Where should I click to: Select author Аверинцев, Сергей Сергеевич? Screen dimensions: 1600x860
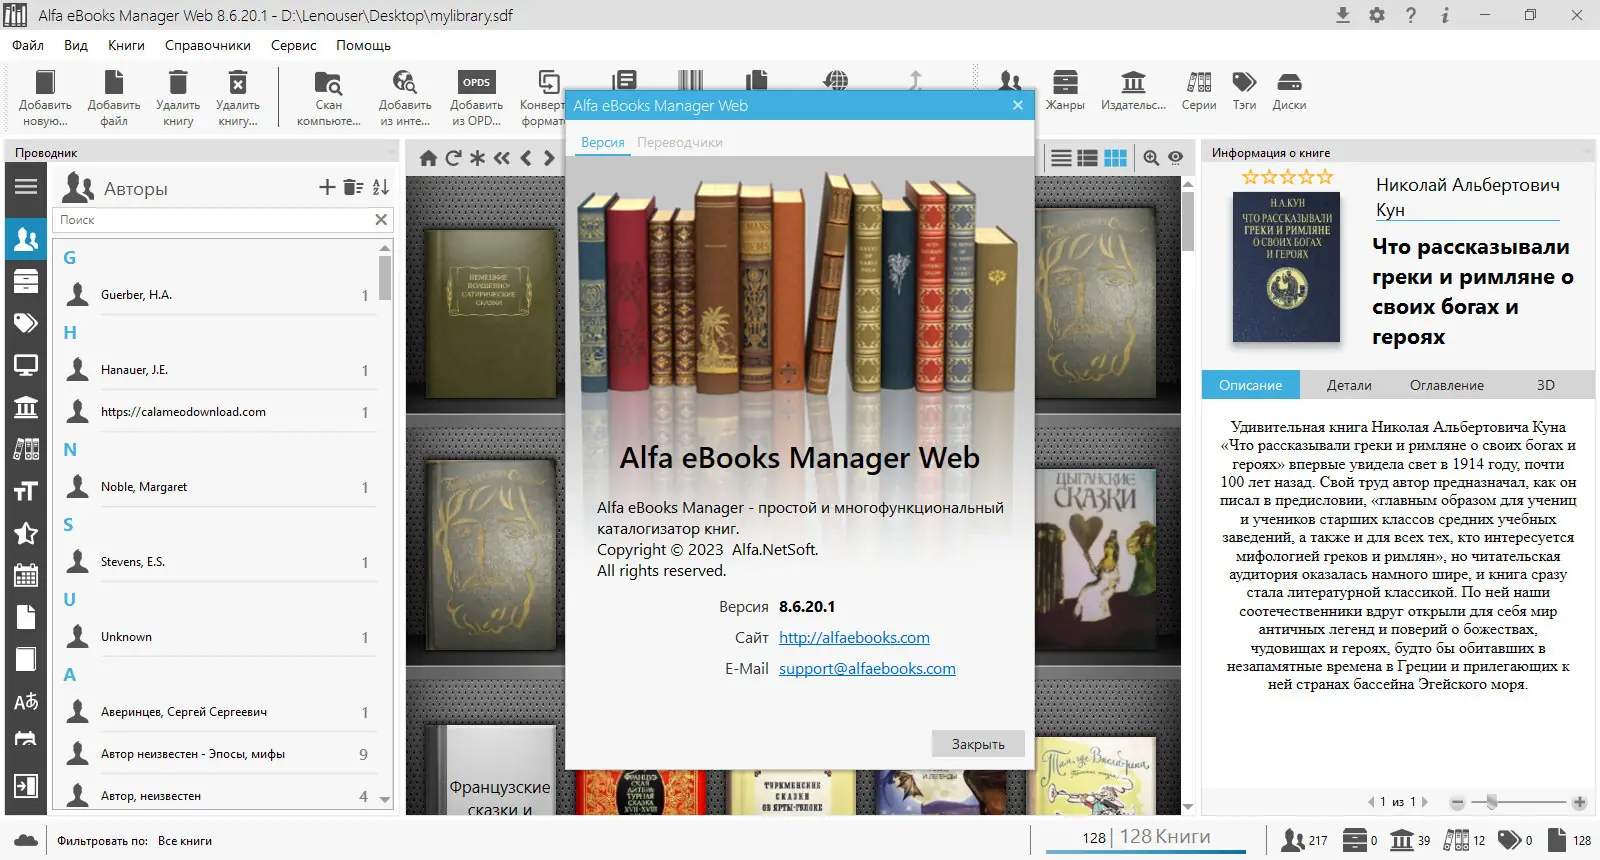point(219,712)
